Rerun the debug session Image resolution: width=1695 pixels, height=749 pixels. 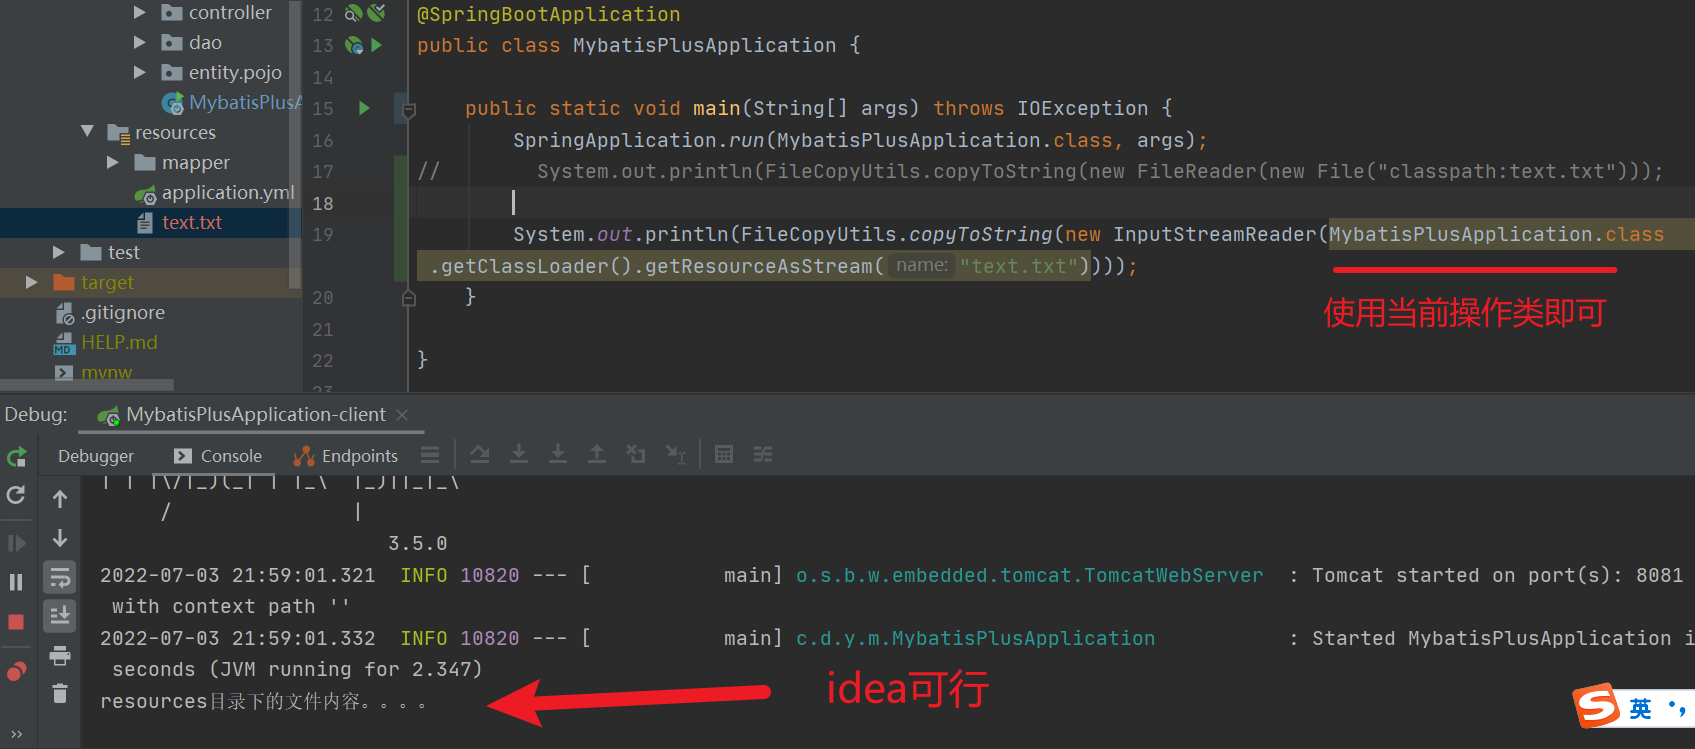[x=17, y=457]
